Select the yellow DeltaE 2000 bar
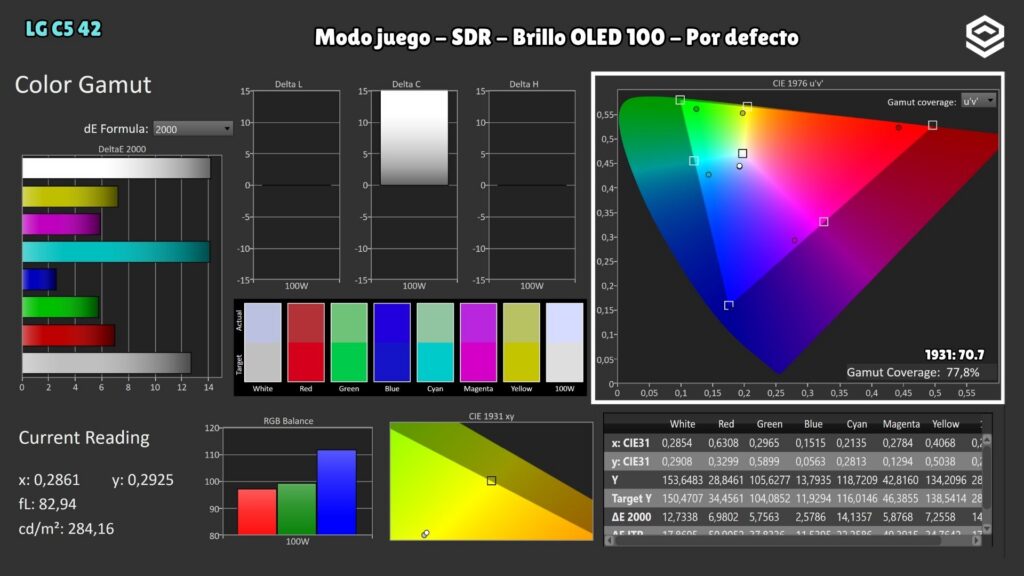Viewport: 1024px width, 576px height. [70, 197]
